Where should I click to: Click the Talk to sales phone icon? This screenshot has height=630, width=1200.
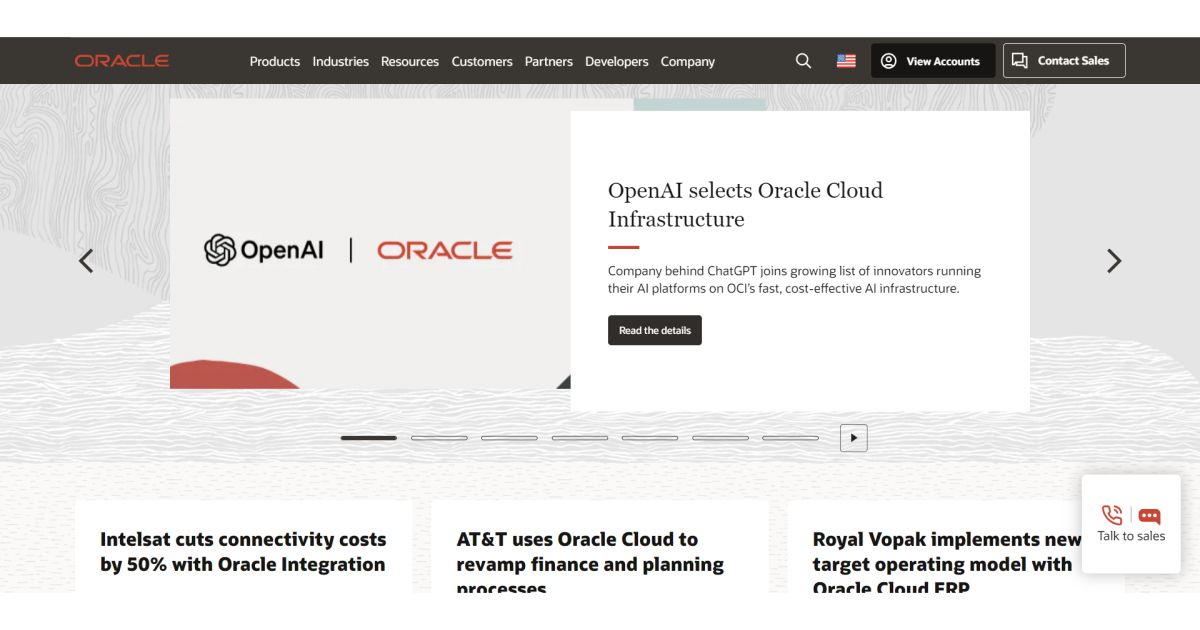click(1111, 515)
